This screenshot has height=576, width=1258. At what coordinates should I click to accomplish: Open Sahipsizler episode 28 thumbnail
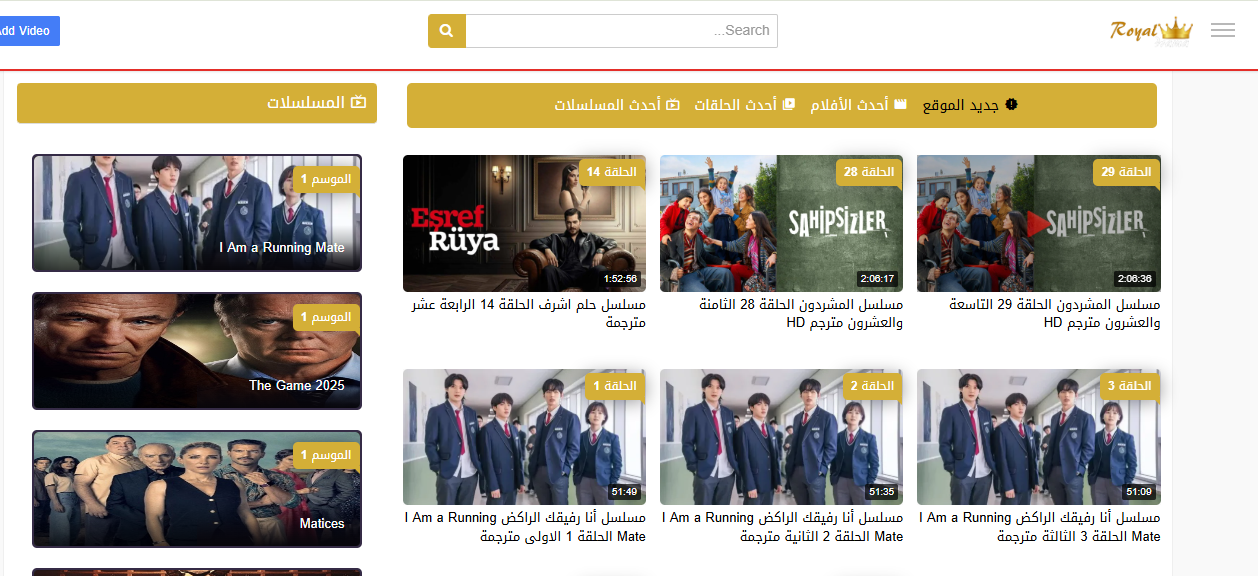781,224
